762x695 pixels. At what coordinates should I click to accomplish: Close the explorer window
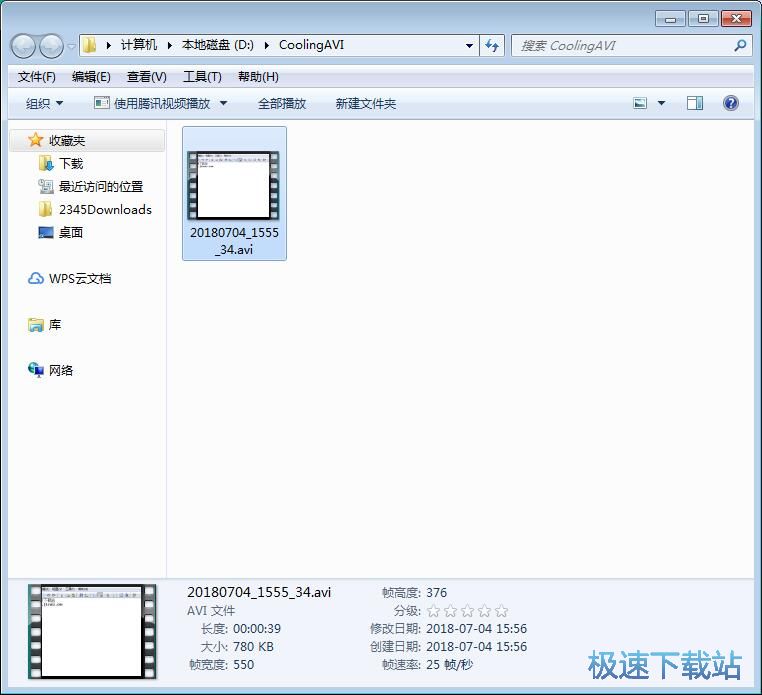click(736, 19)
